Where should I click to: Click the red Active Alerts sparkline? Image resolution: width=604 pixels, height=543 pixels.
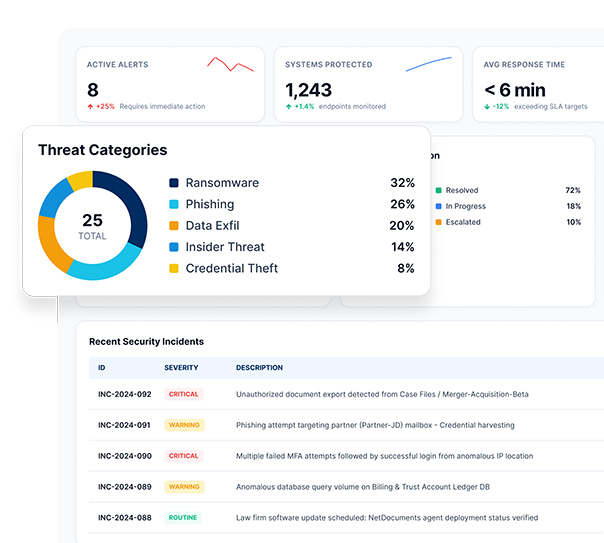point(230,64)
